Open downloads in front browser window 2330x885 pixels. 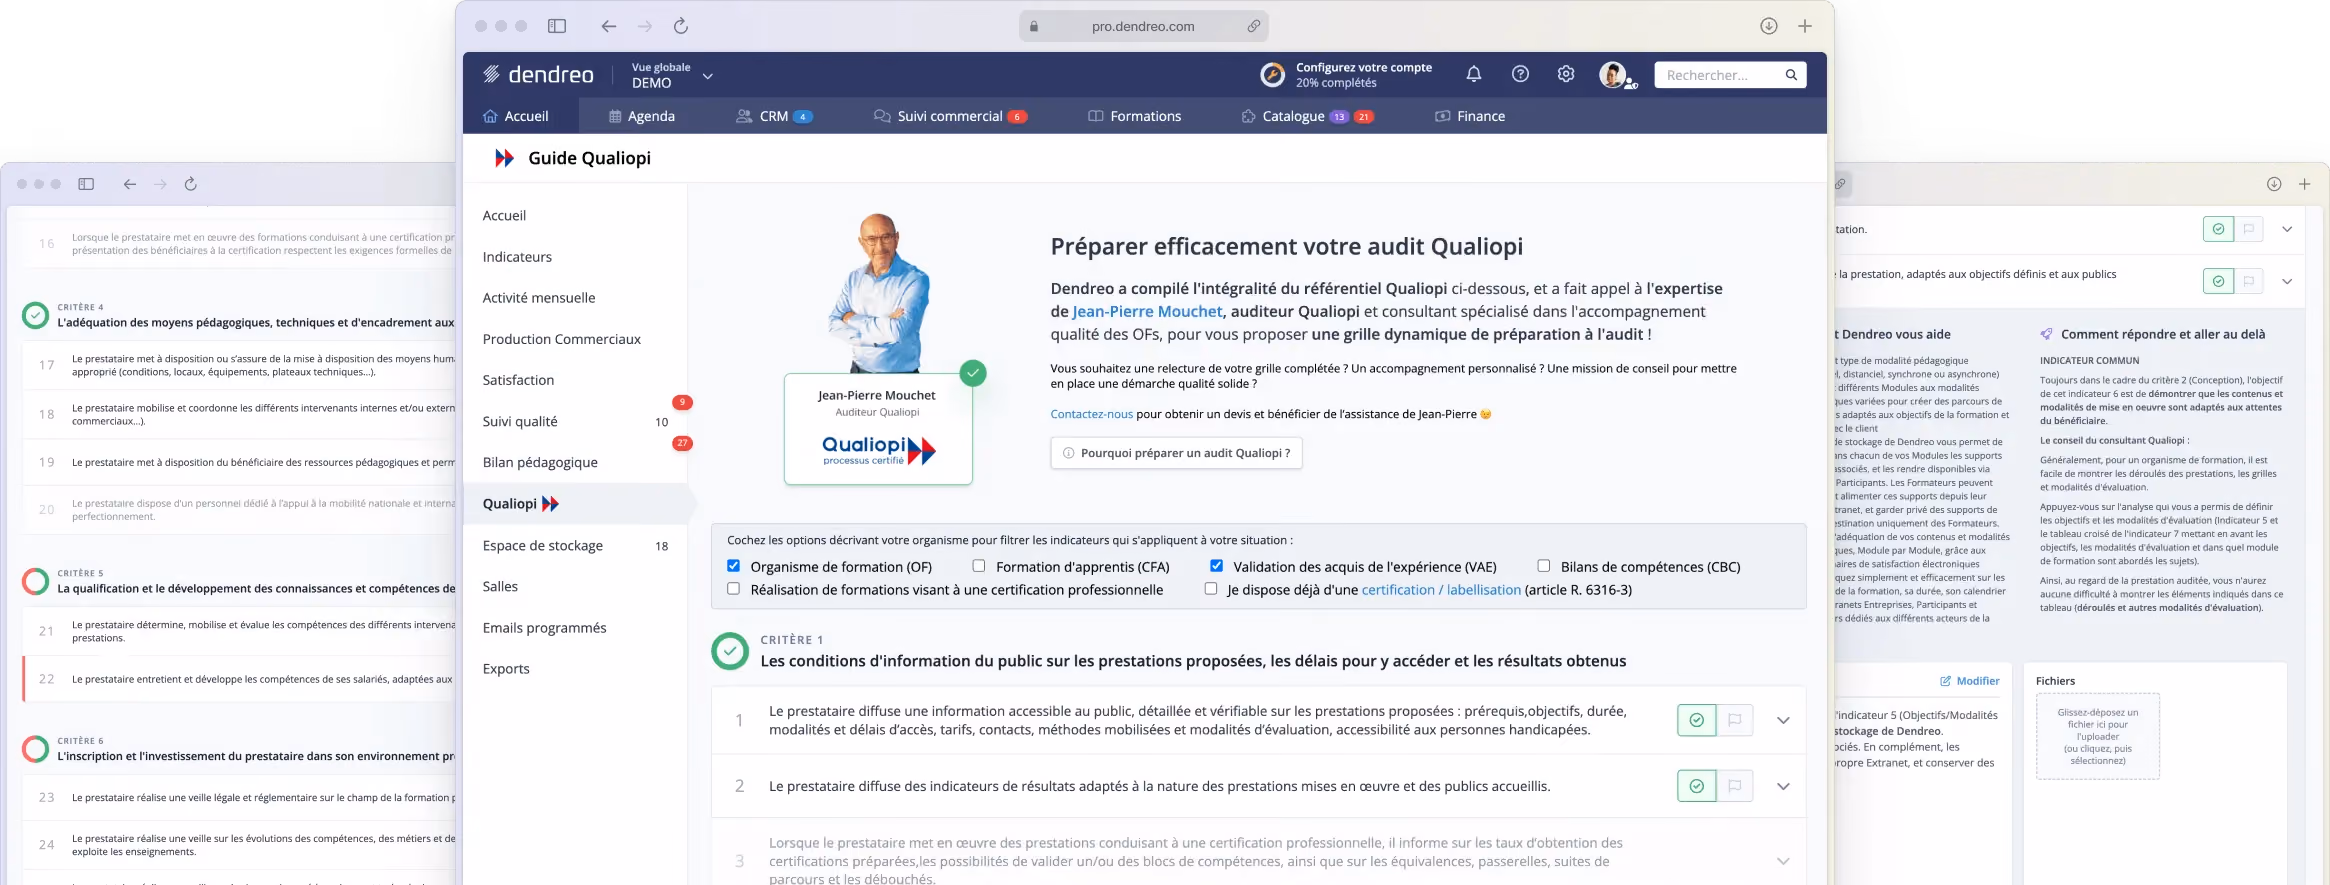pyautogui.click(x=1768, y=26)
